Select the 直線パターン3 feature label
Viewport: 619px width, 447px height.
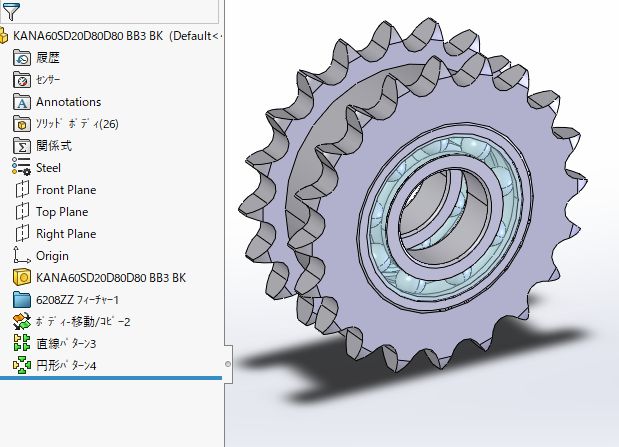[66, 344]
